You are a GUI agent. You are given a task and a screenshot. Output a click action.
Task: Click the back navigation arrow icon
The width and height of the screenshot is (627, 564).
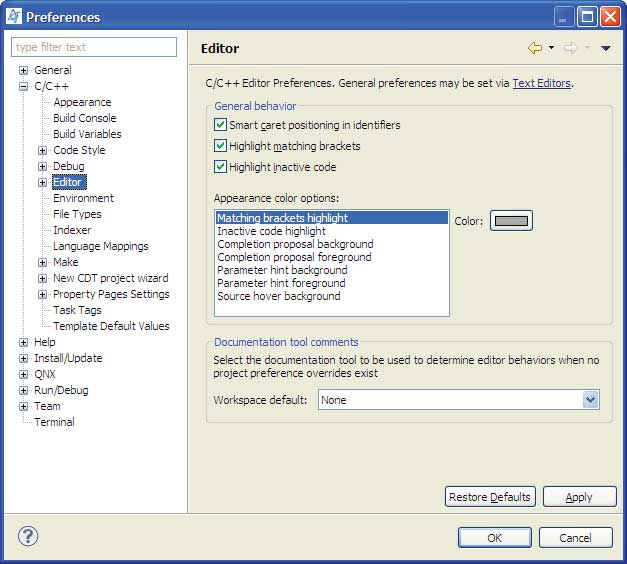pyautogui.click(x=535, y=48)
